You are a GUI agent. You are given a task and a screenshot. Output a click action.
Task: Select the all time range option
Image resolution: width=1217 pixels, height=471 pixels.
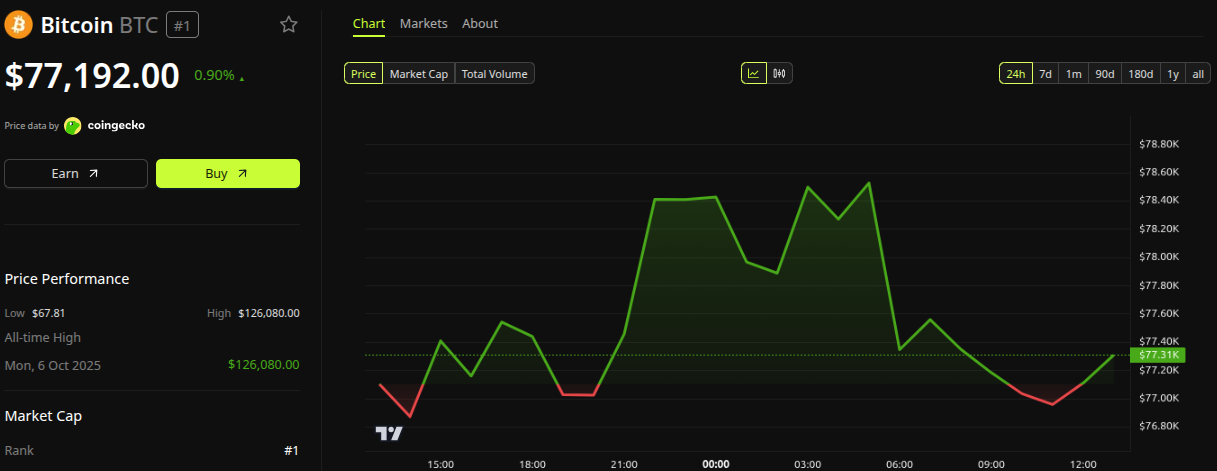(x=1199, y=73)
